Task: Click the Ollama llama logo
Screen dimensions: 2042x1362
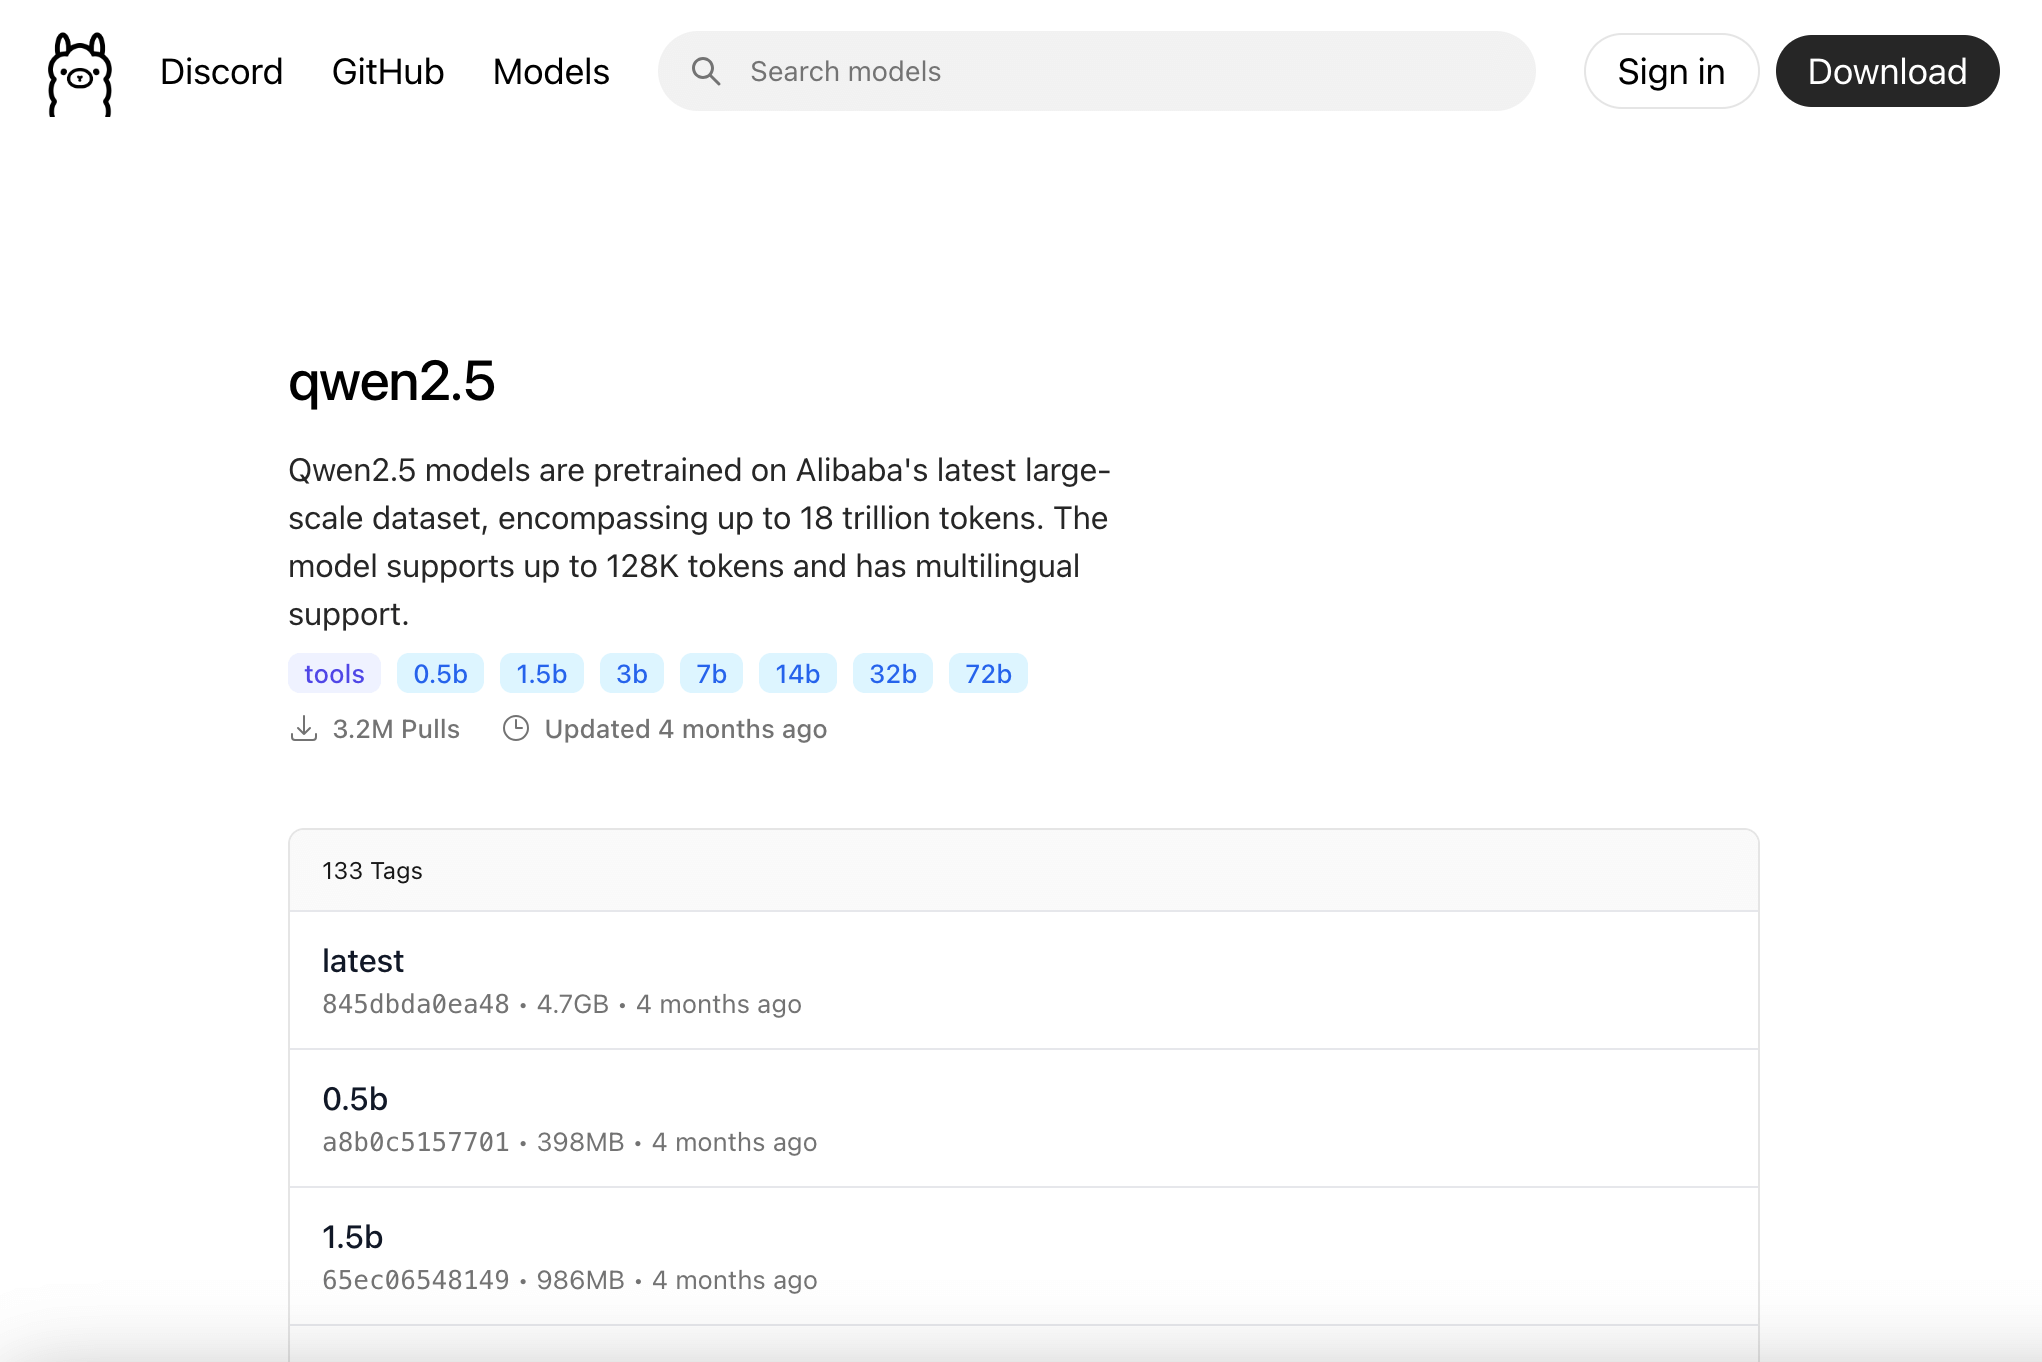Action: pos(80,72)
